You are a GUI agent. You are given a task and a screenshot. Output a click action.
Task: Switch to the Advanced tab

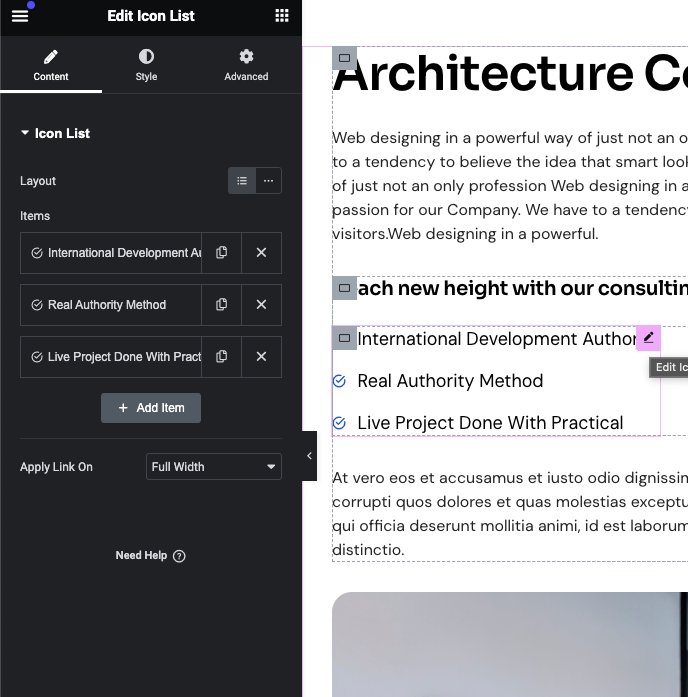click(246, 66)
